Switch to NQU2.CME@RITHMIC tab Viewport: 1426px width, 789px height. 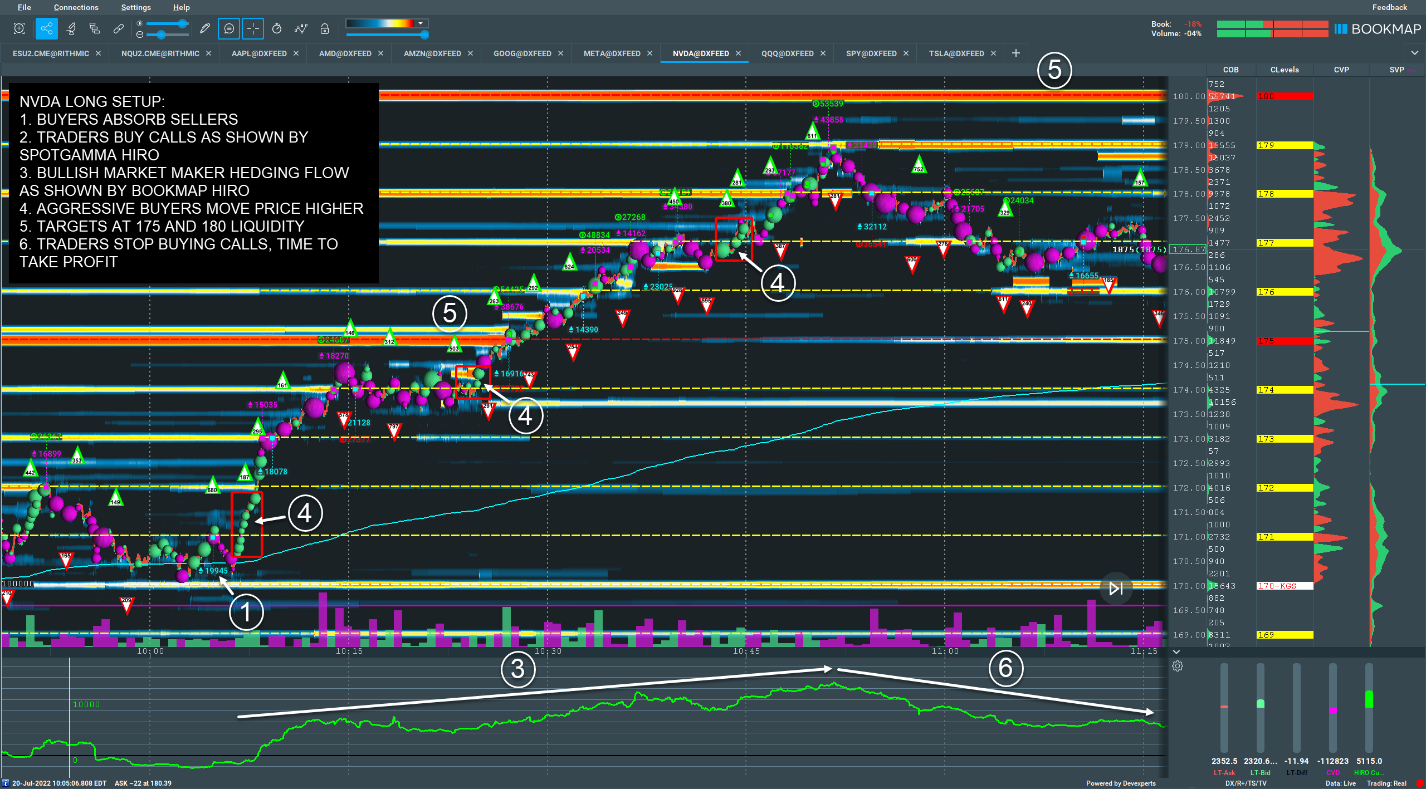pos(160,53)
